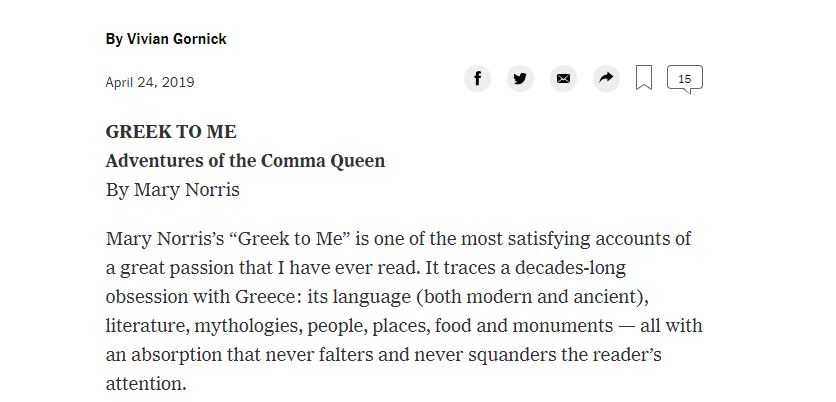Open Vivian Gornick's author byline
Screen dimensions: 836x402
point(166,39)
